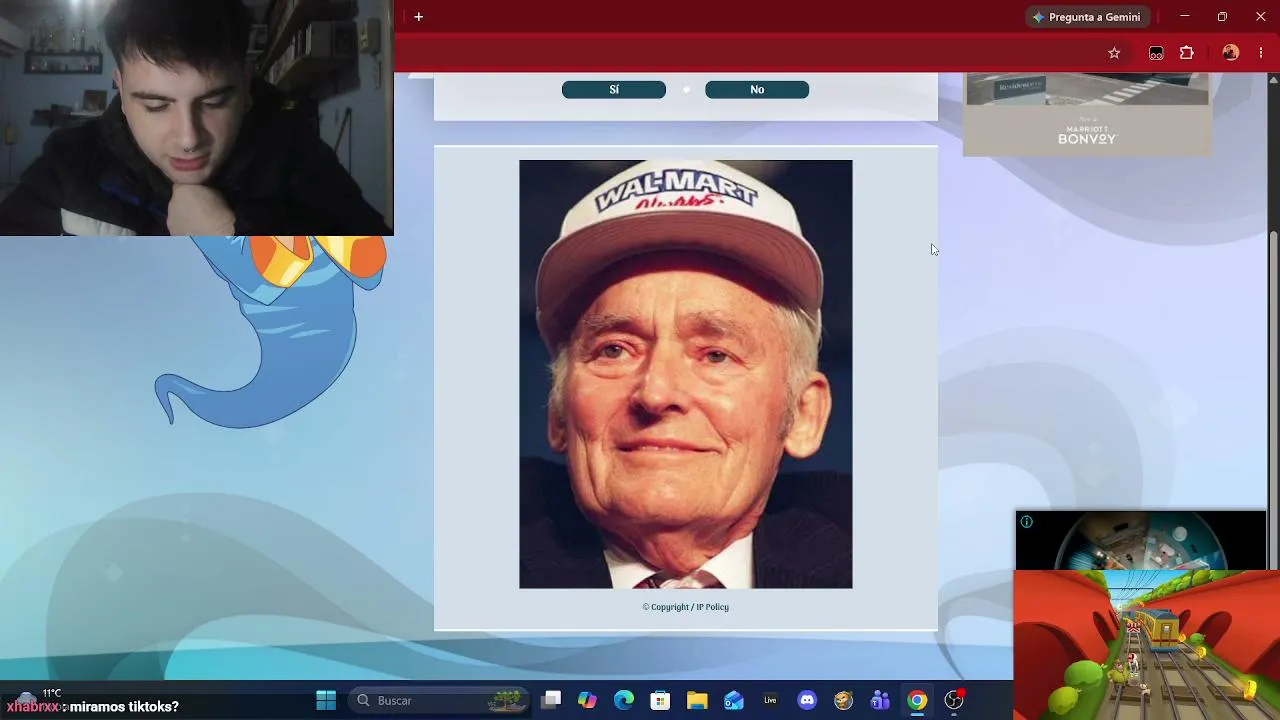
Task: Open a new browser tab
Action: [419, 17]
